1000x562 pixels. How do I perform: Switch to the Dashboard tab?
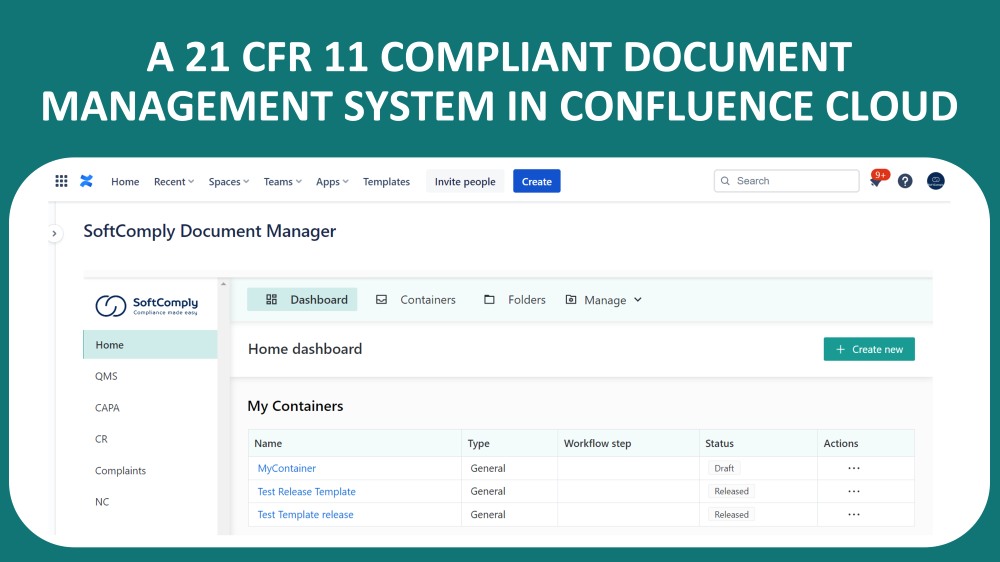click(x=302, y=299)
